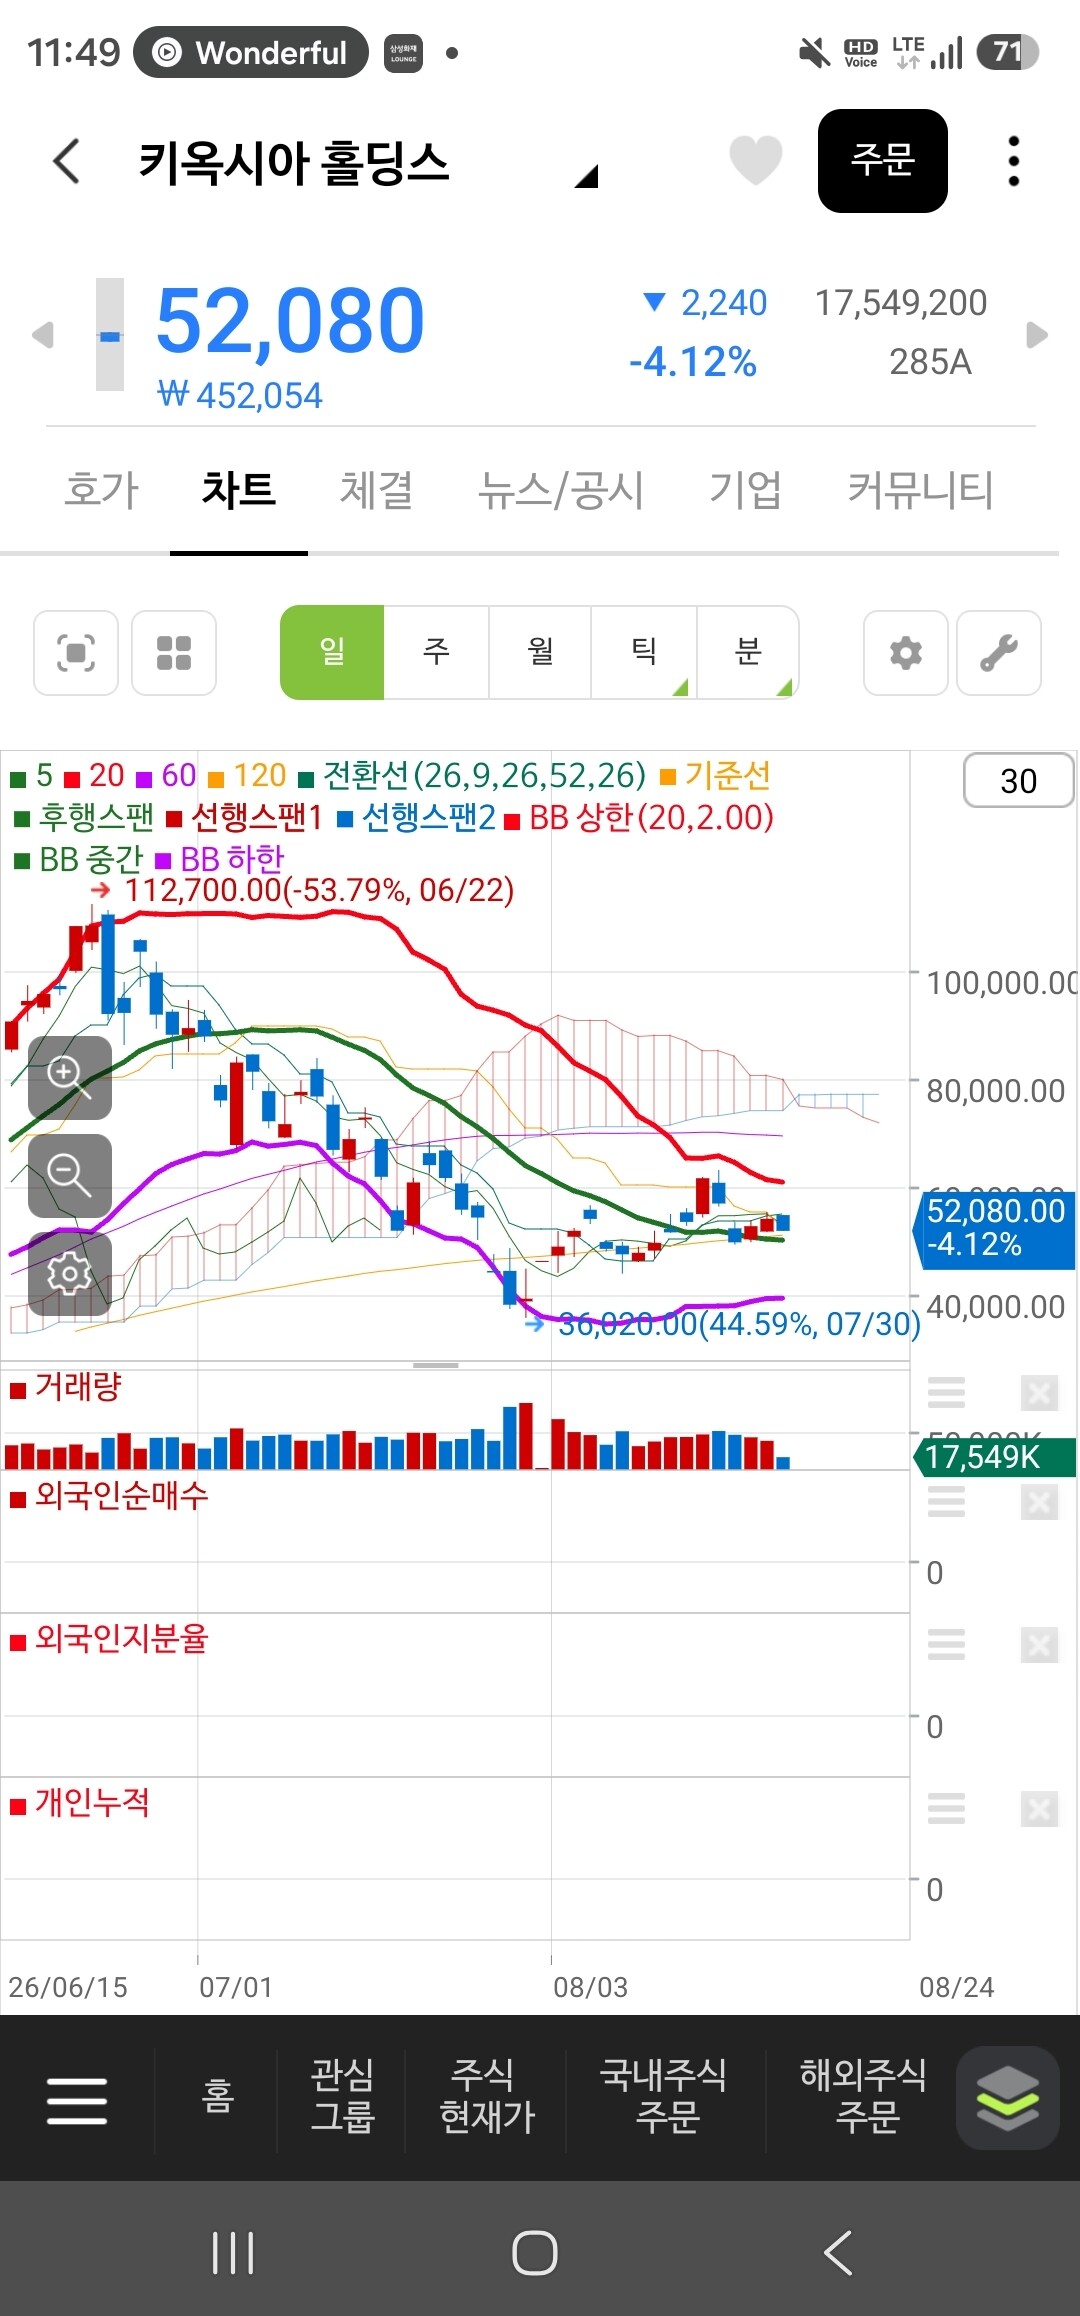Close the 개인누적 indicator panel
The height and width of the screenshot is (2316, 1080).
click(x=1040, y=1808)
